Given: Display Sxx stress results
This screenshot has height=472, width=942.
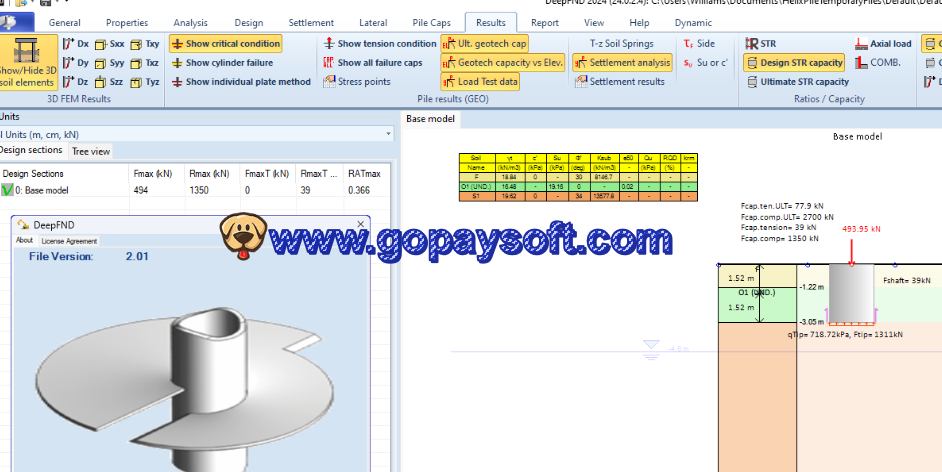Looking at the screenshot, I should coord(109,44).
